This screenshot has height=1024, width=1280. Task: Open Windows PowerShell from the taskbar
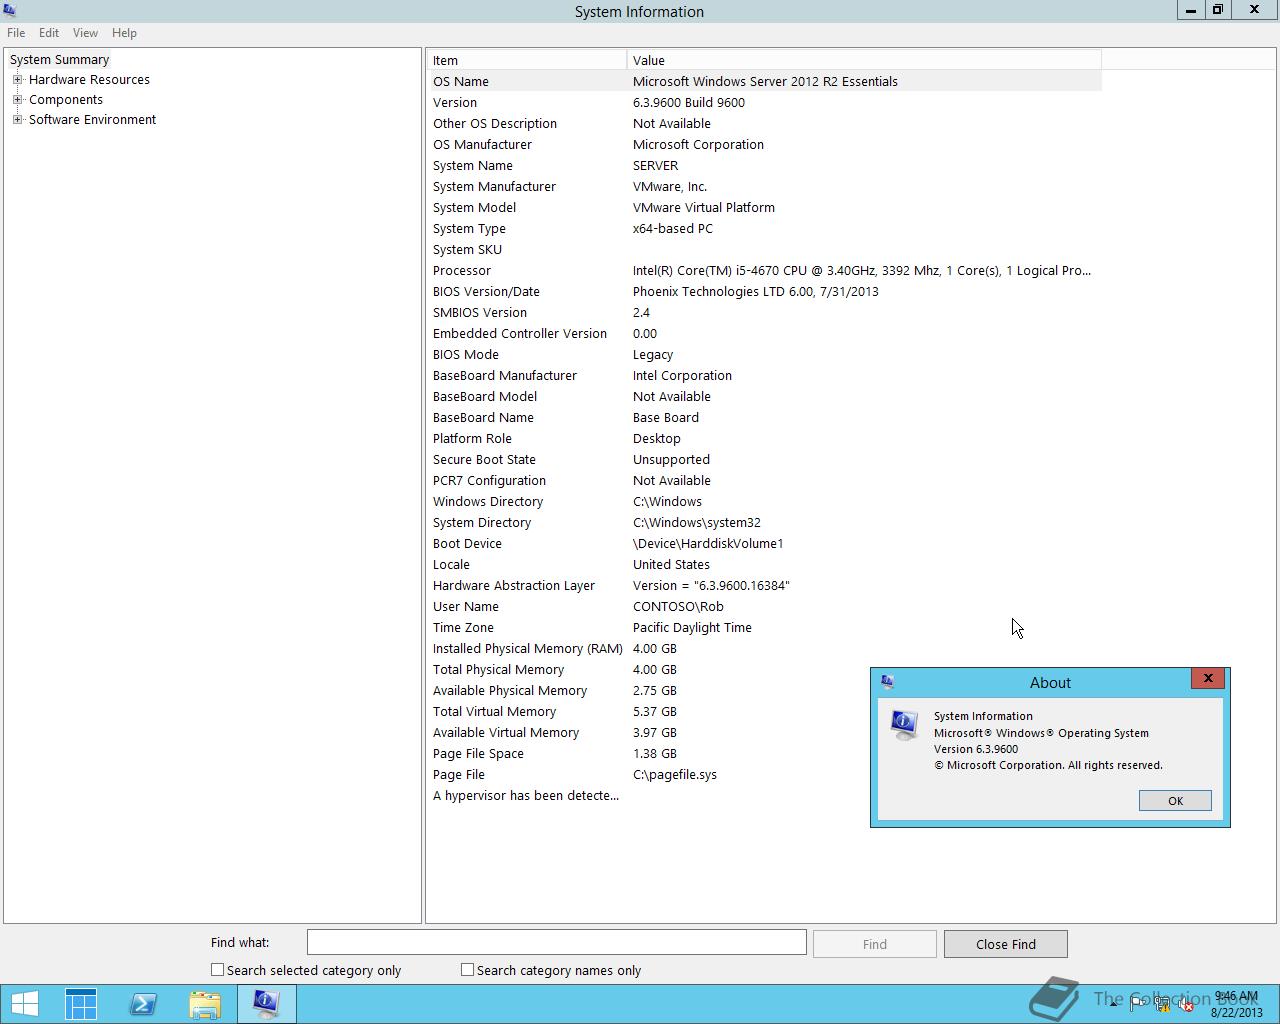143,1004
